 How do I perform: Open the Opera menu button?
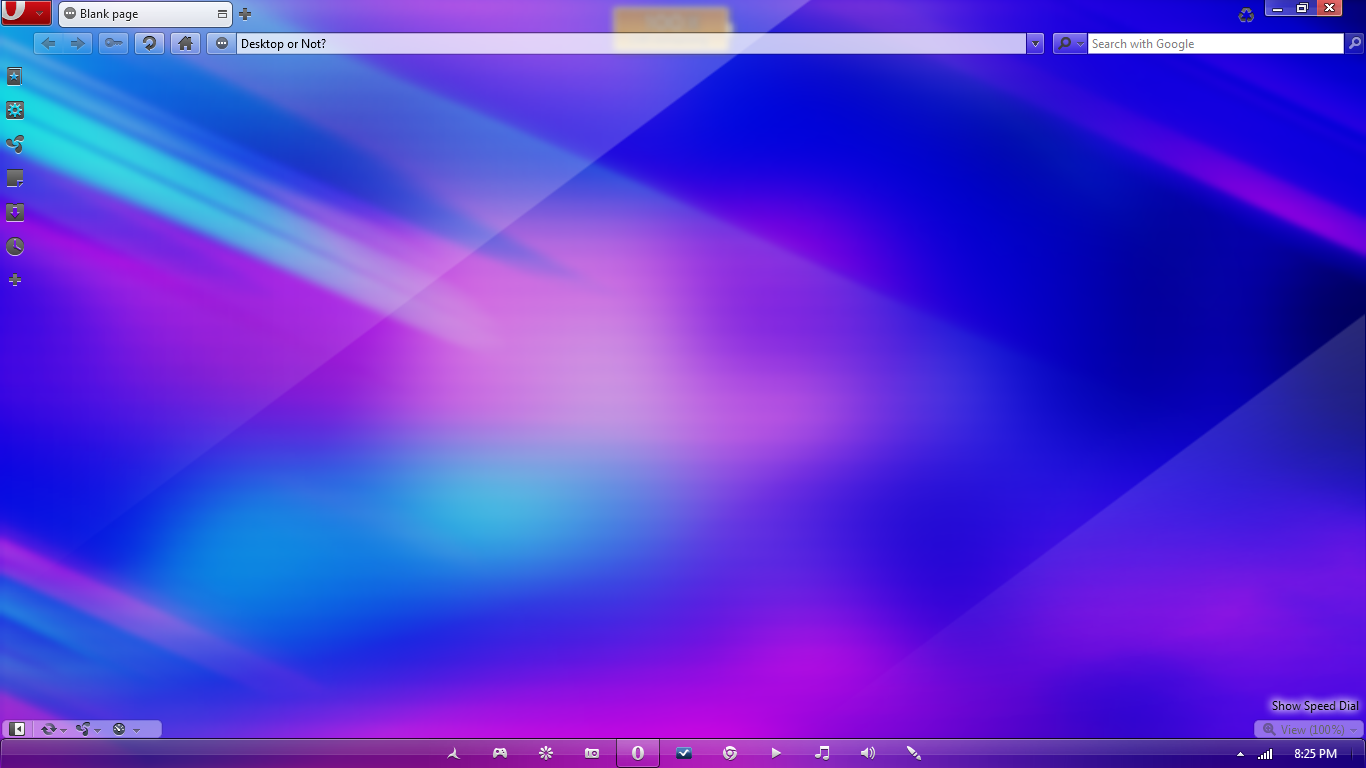click(x=18, y=12)
